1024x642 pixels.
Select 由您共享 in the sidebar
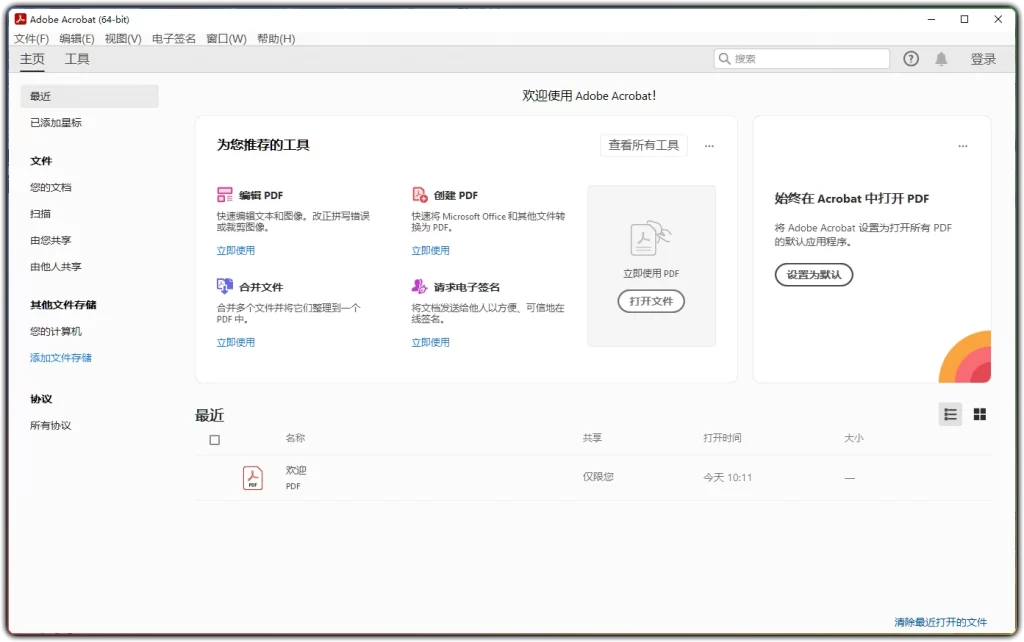50,240
